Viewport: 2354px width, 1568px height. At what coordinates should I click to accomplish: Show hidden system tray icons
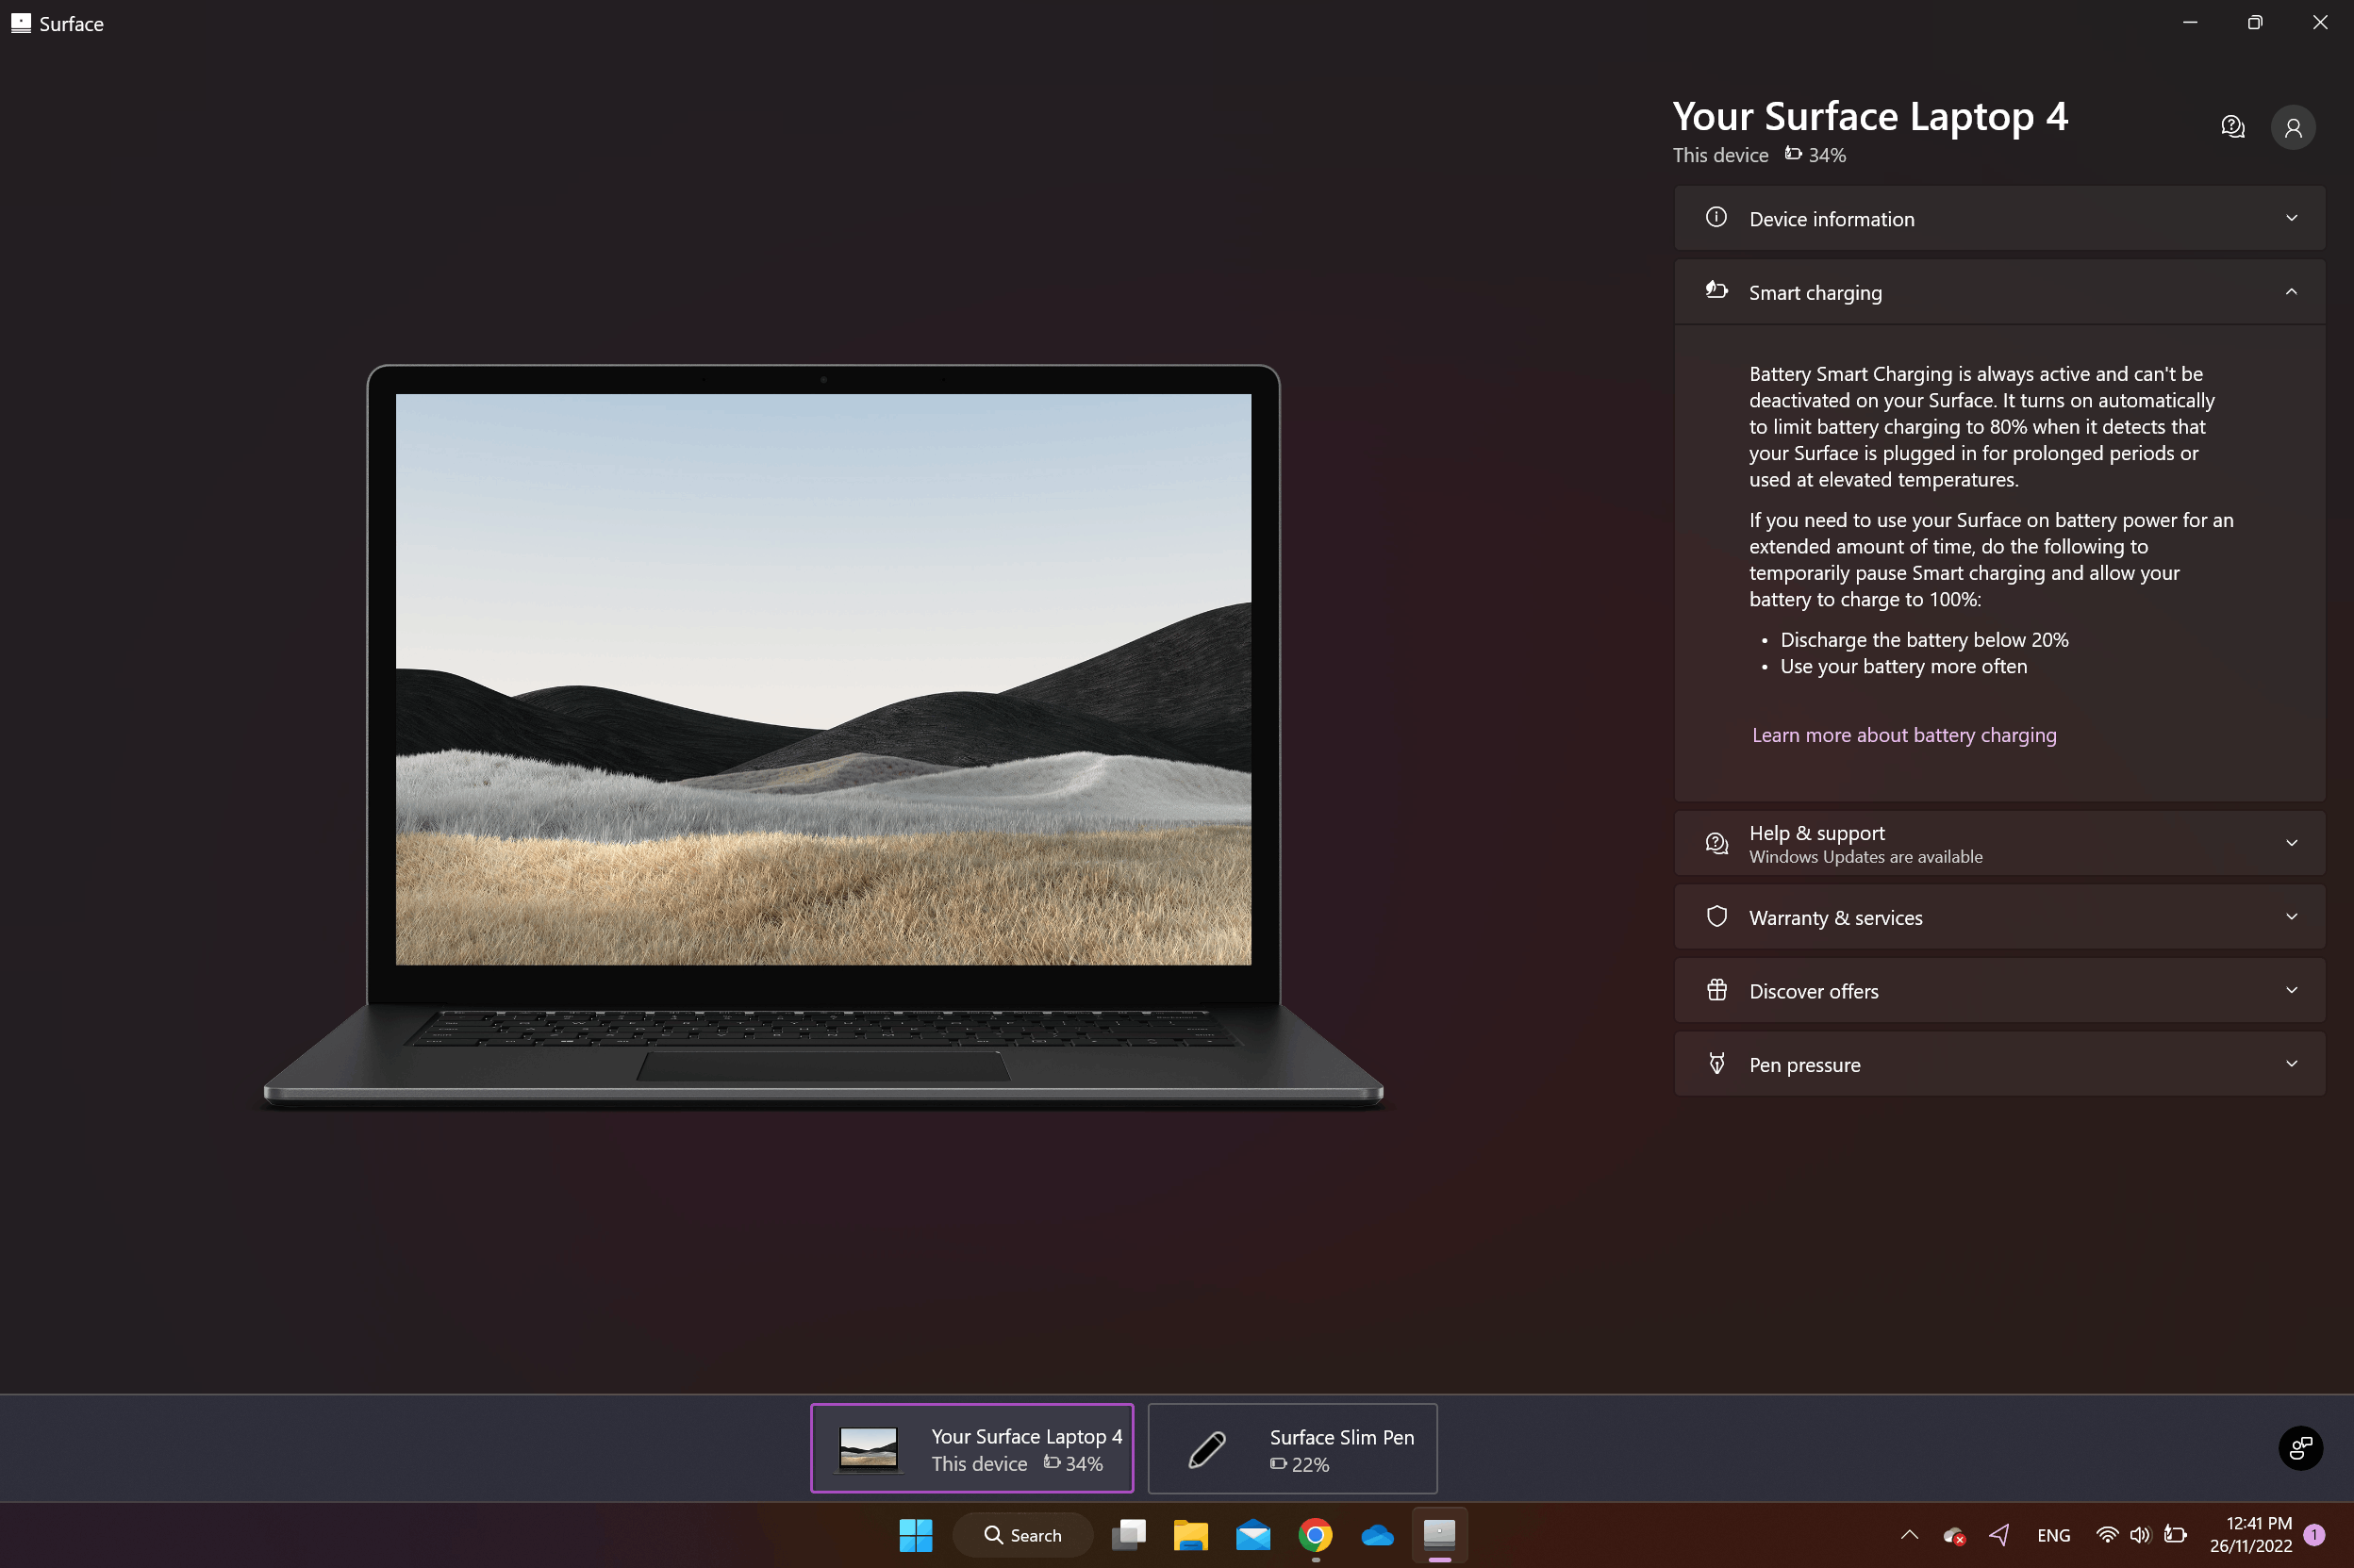[1909, 1534]
